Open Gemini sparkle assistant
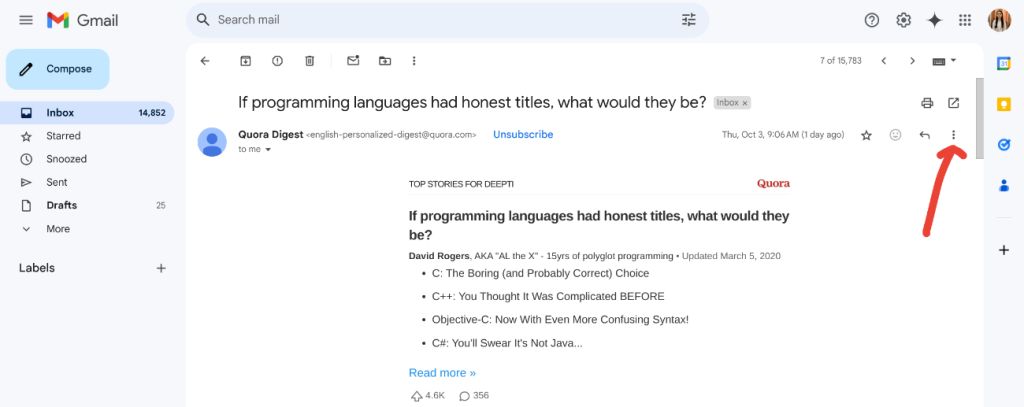The width and height of the screenshot is (1024, 407). (934, 20)
